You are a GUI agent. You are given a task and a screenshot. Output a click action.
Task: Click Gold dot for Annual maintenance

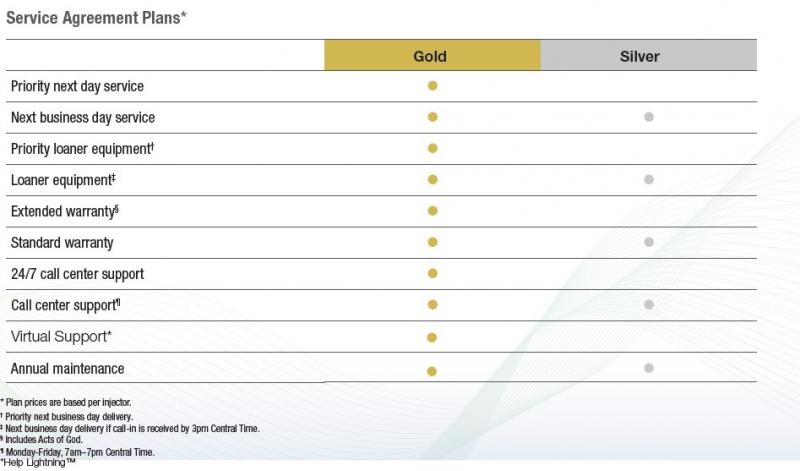432,370
